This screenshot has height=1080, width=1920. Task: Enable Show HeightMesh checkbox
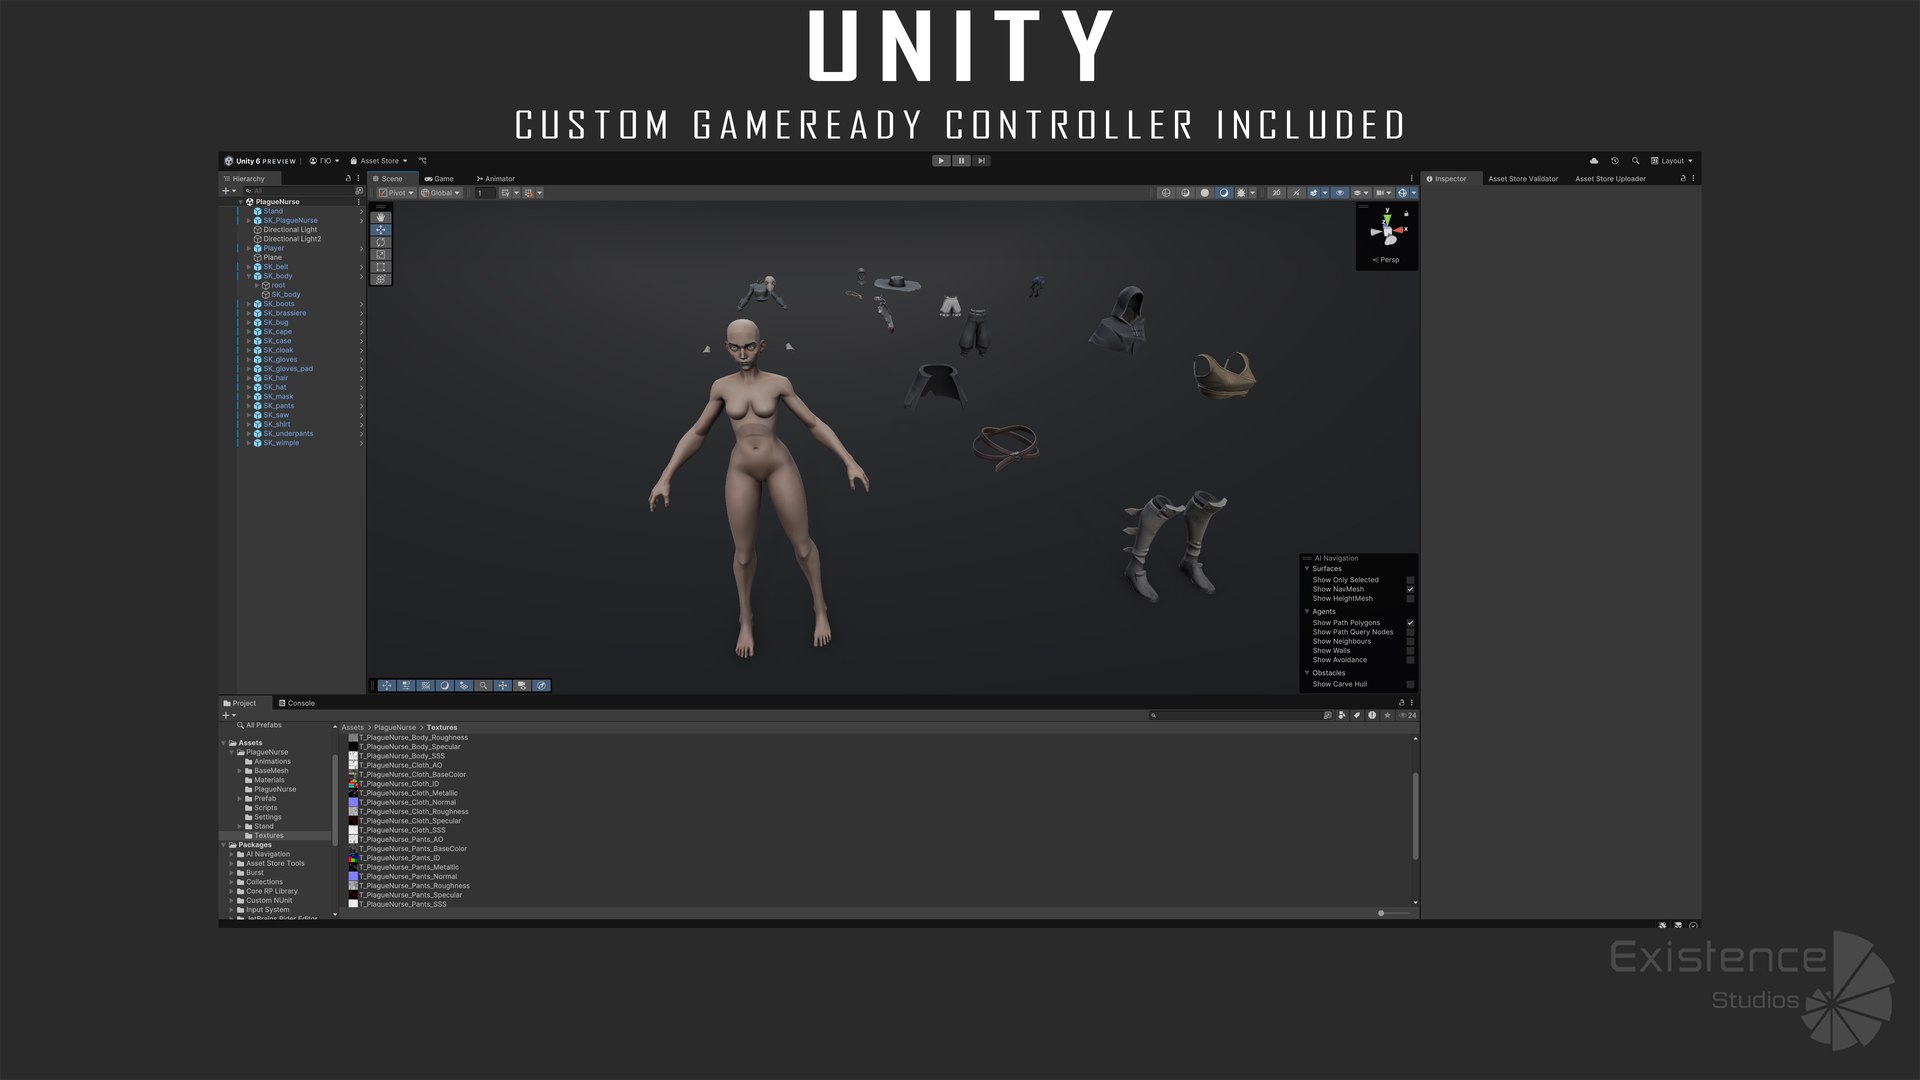click(x=1410, y=599)
